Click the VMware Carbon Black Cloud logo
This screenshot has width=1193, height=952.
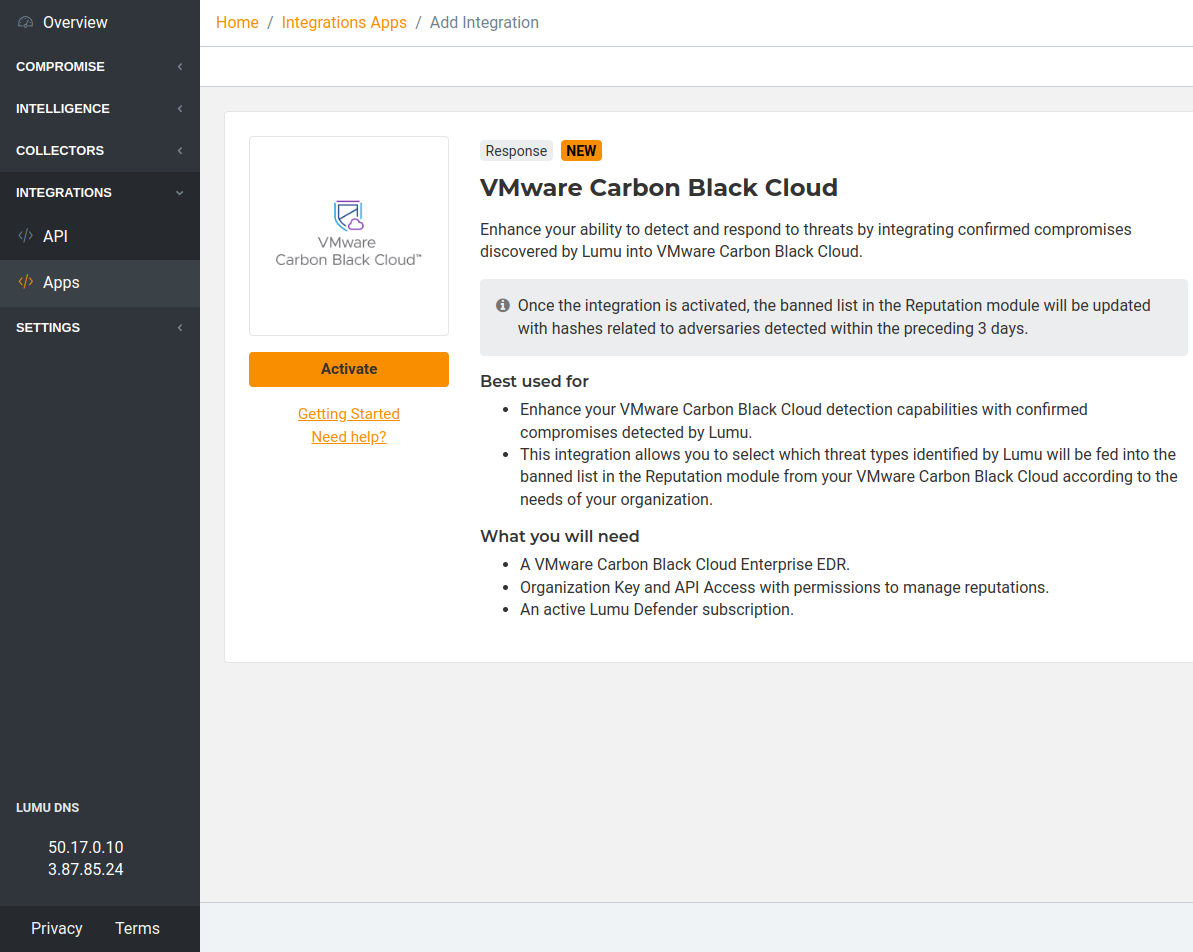pos(348,235)
